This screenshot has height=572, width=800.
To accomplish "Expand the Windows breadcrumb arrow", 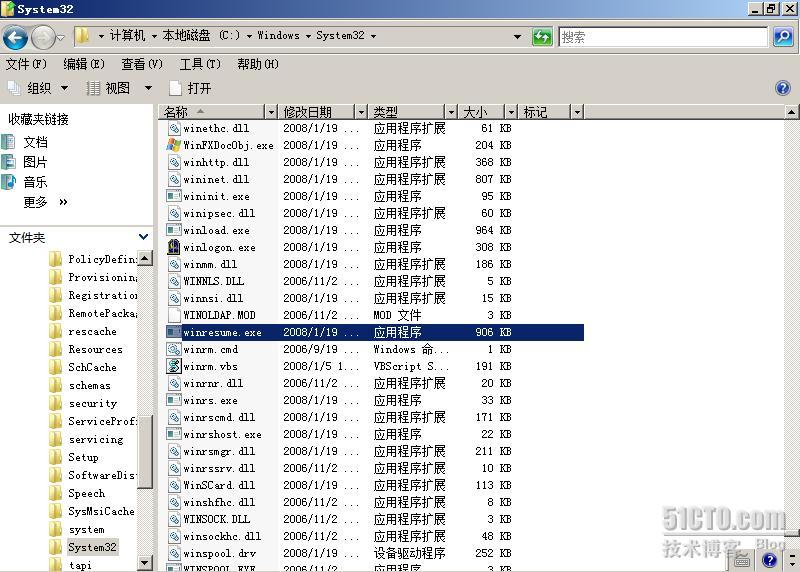I will click(308, 36).
